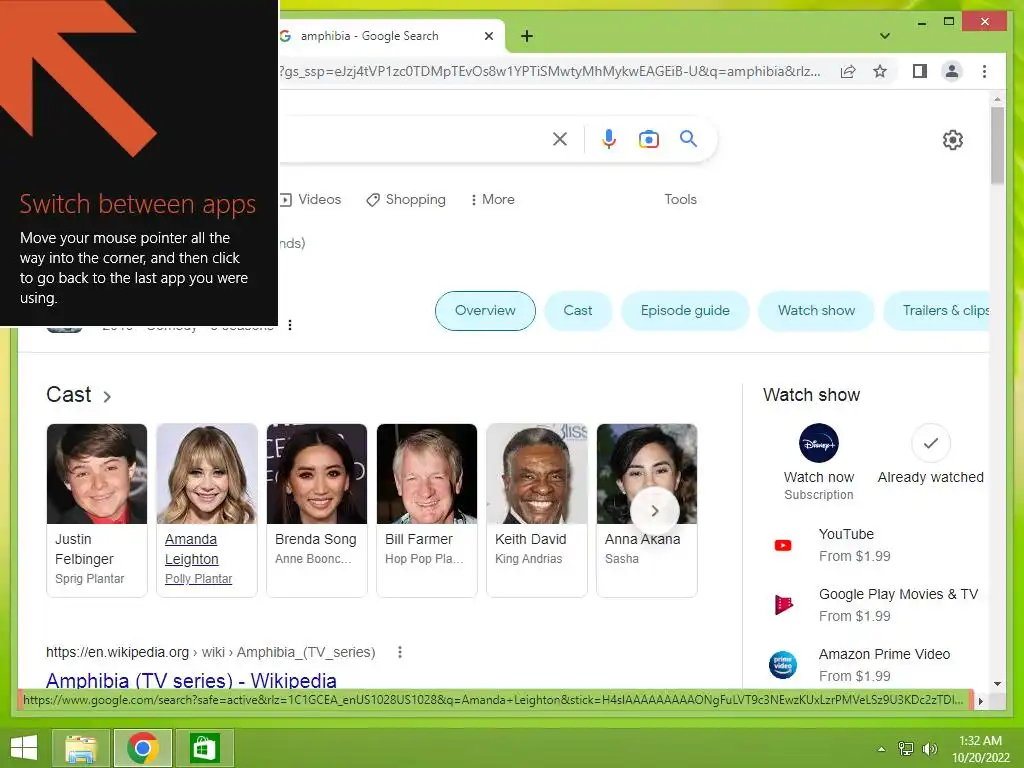Click Chrome icon in taskbar
Viewport: 1024px width, 768px height.
pyautogui.click(x=143, y=748)
